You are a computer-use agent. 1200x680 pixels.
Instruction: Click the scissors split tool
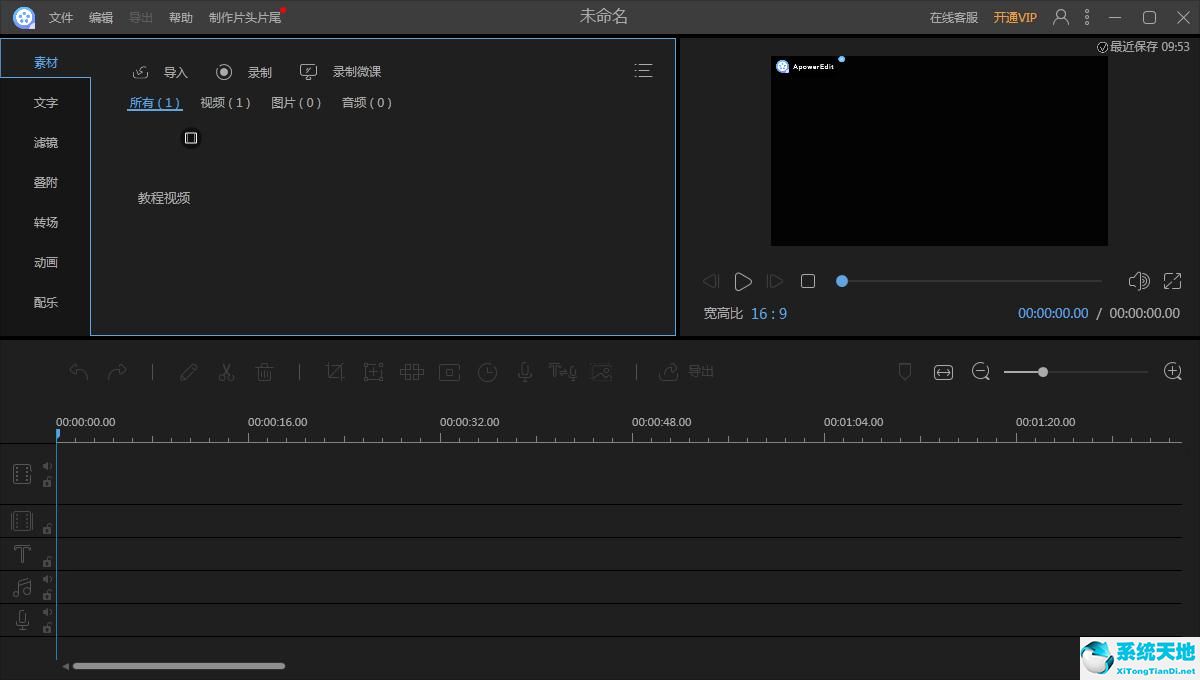(226, 372)
